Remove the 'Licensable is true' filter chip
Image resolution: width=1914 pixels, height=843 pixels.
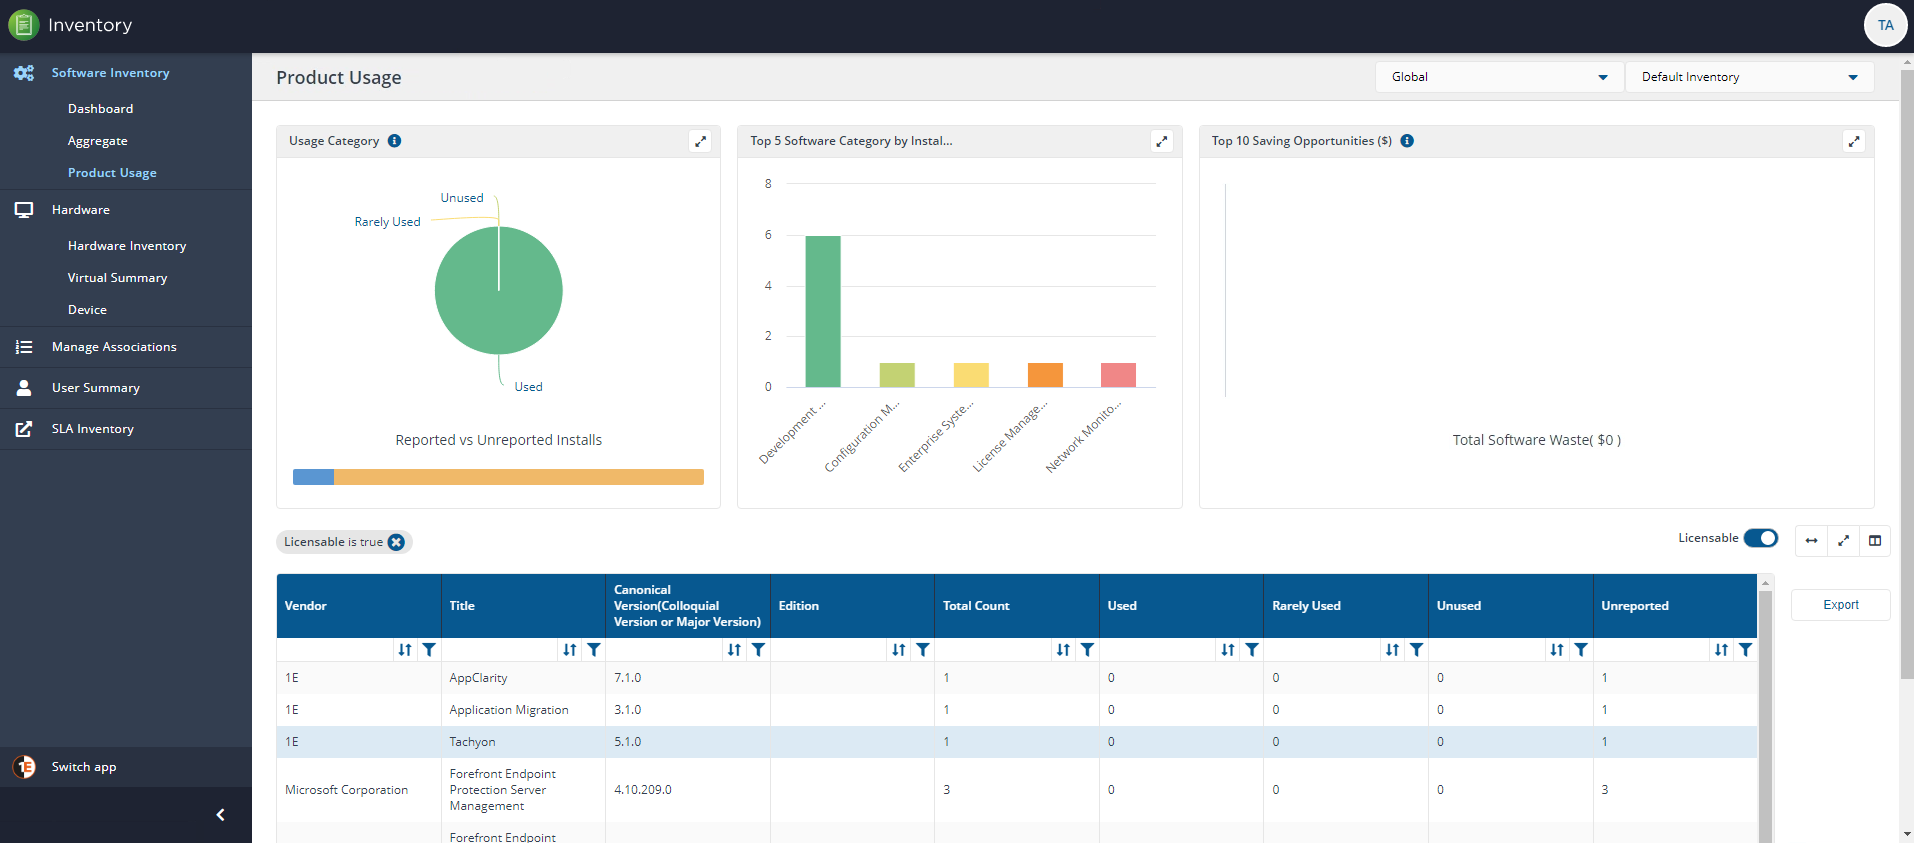[x=396, y=542]
